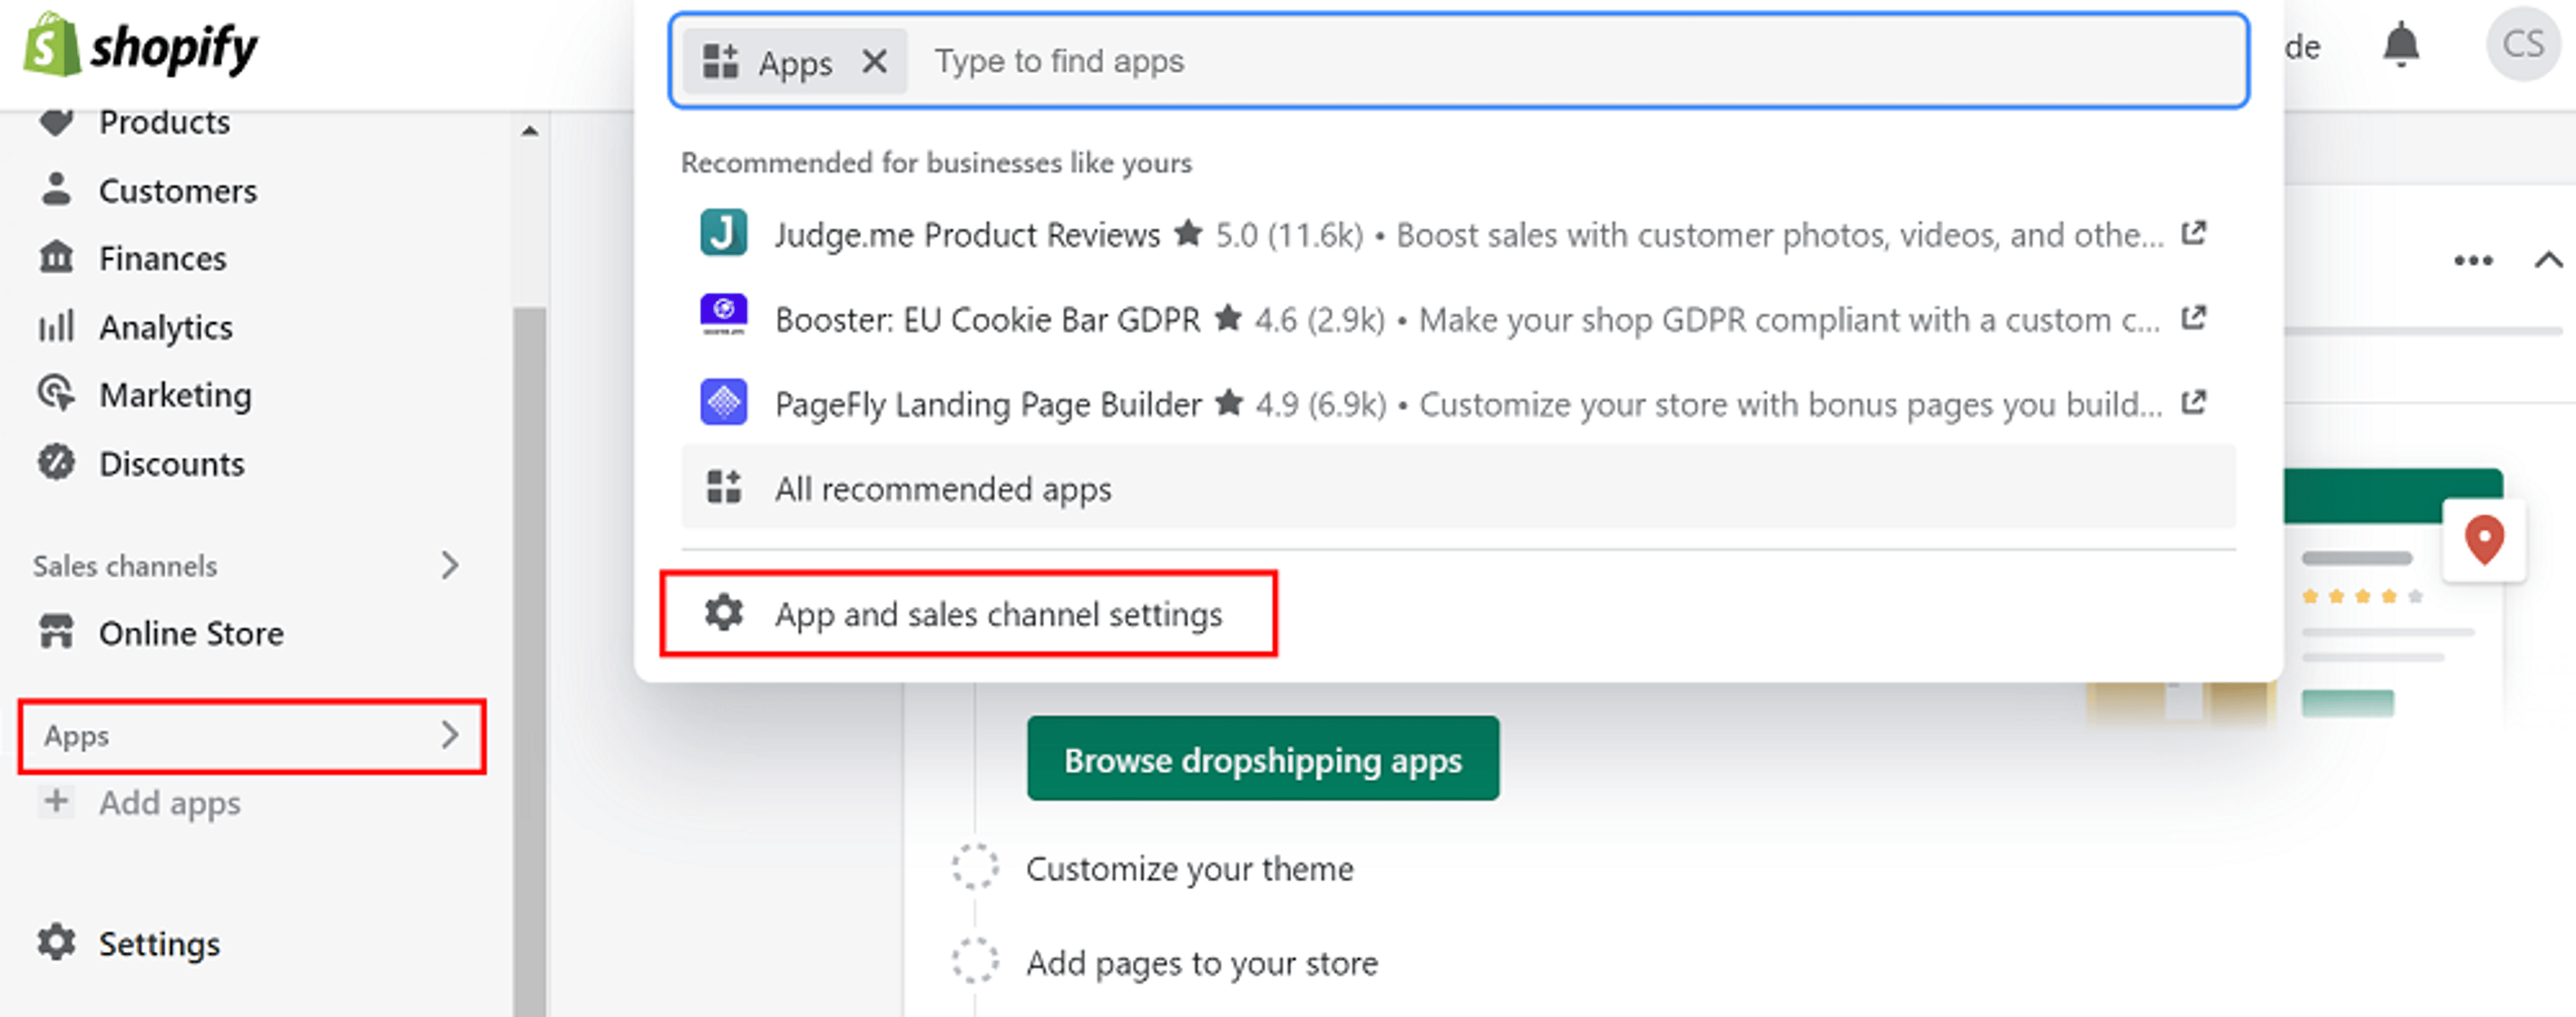Click the All recommended apps grid icon
This screenshot has height=1017, width=2576.
click(x=723, y=487)
